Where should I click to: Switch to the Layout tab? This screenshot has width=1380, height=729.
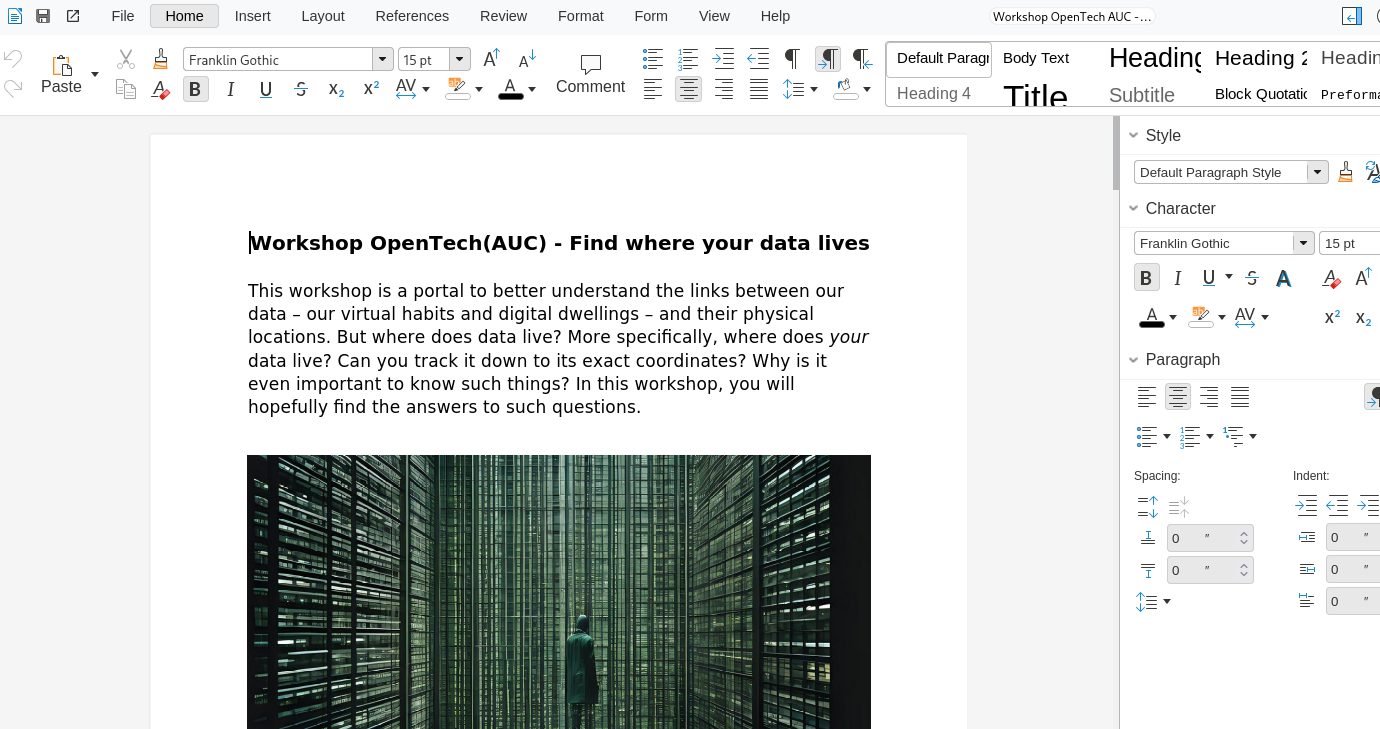323,16
